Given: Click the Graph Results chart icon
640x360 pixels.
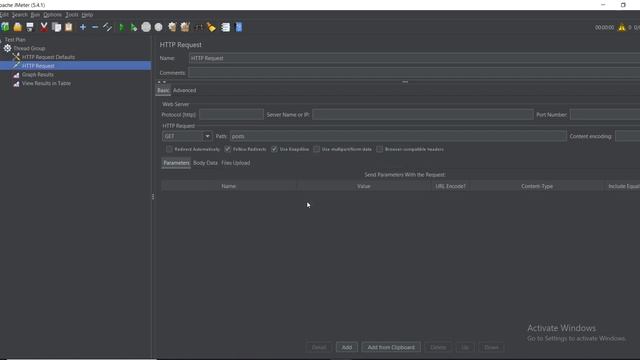Looking at the screenshot, I should click(x=16, y=75).
